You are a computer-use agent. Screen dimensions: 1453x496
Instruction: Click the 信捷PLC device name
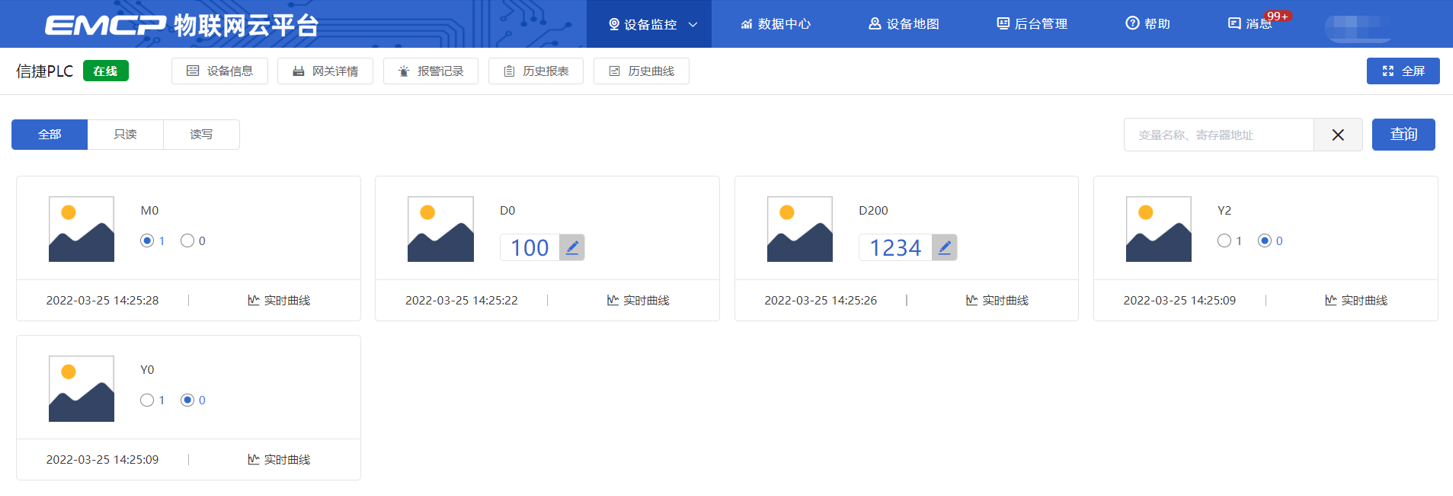pyautogui.click(x=45, y=71)
